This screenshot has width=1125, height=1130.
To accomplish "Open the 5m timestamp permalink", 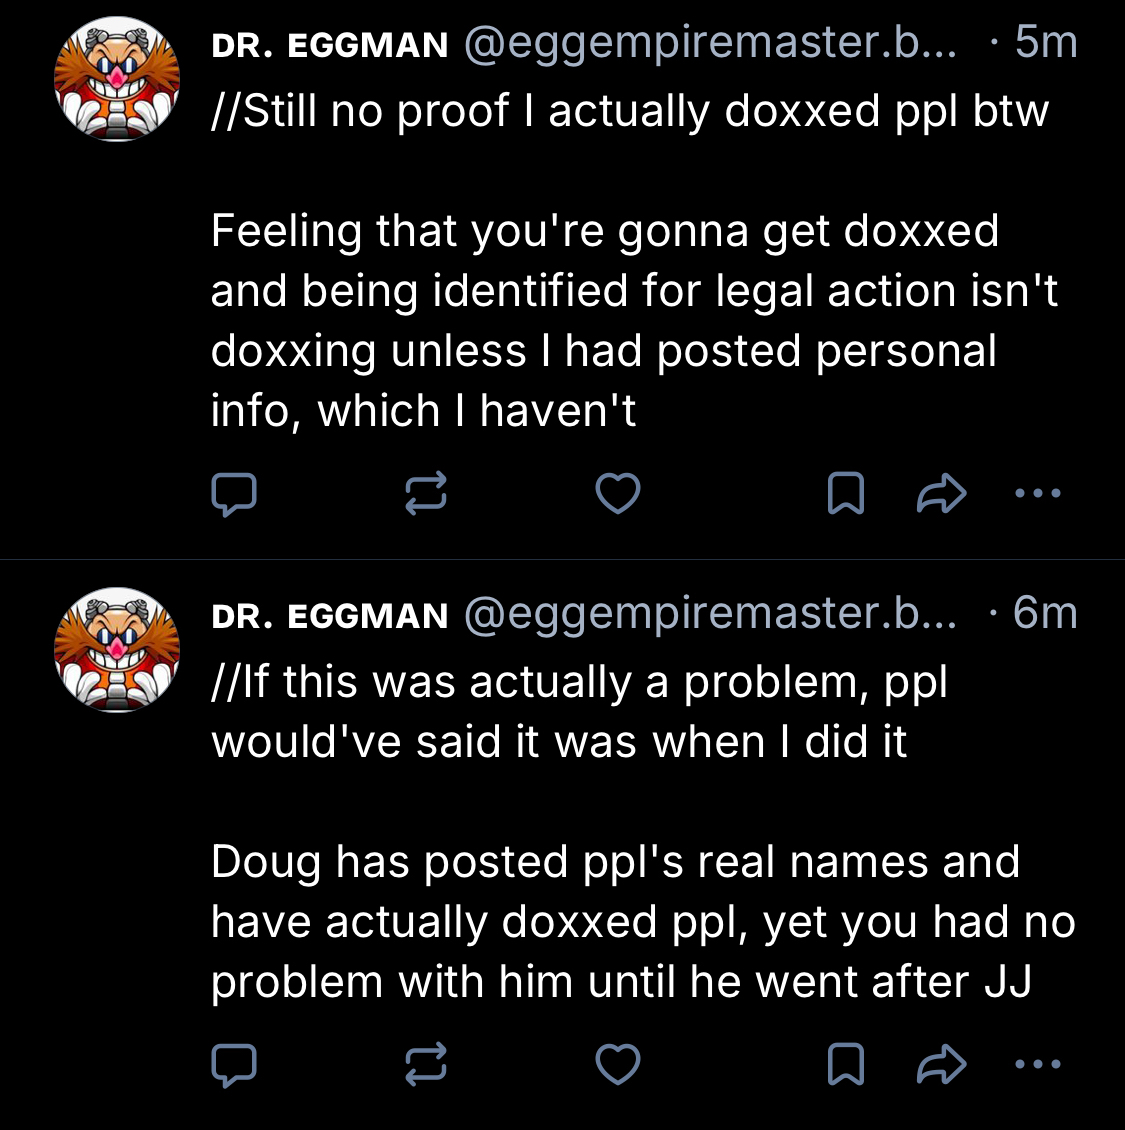I will point(1046,43).
